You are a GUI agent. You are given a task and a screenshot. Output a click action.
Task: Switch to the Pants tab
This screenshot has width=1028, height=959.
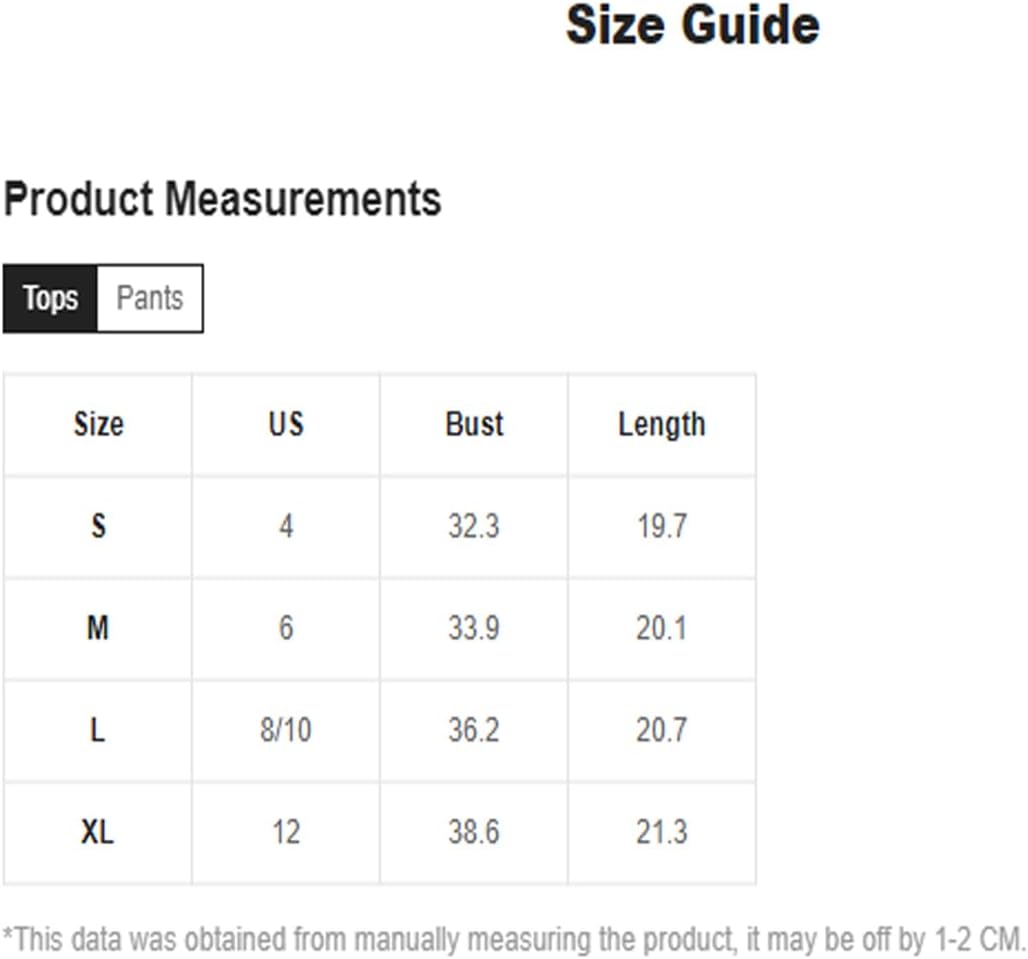point(150,298)
